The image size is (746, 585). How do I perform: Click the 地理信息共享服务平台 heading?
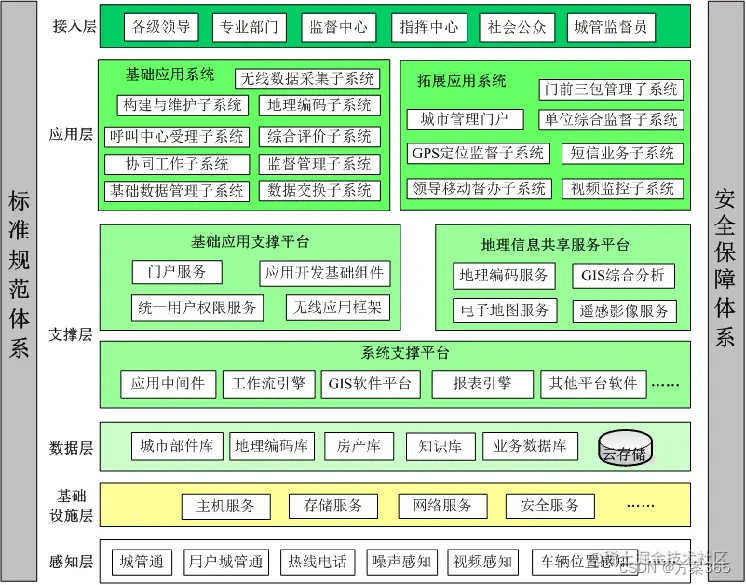(556, 245)
